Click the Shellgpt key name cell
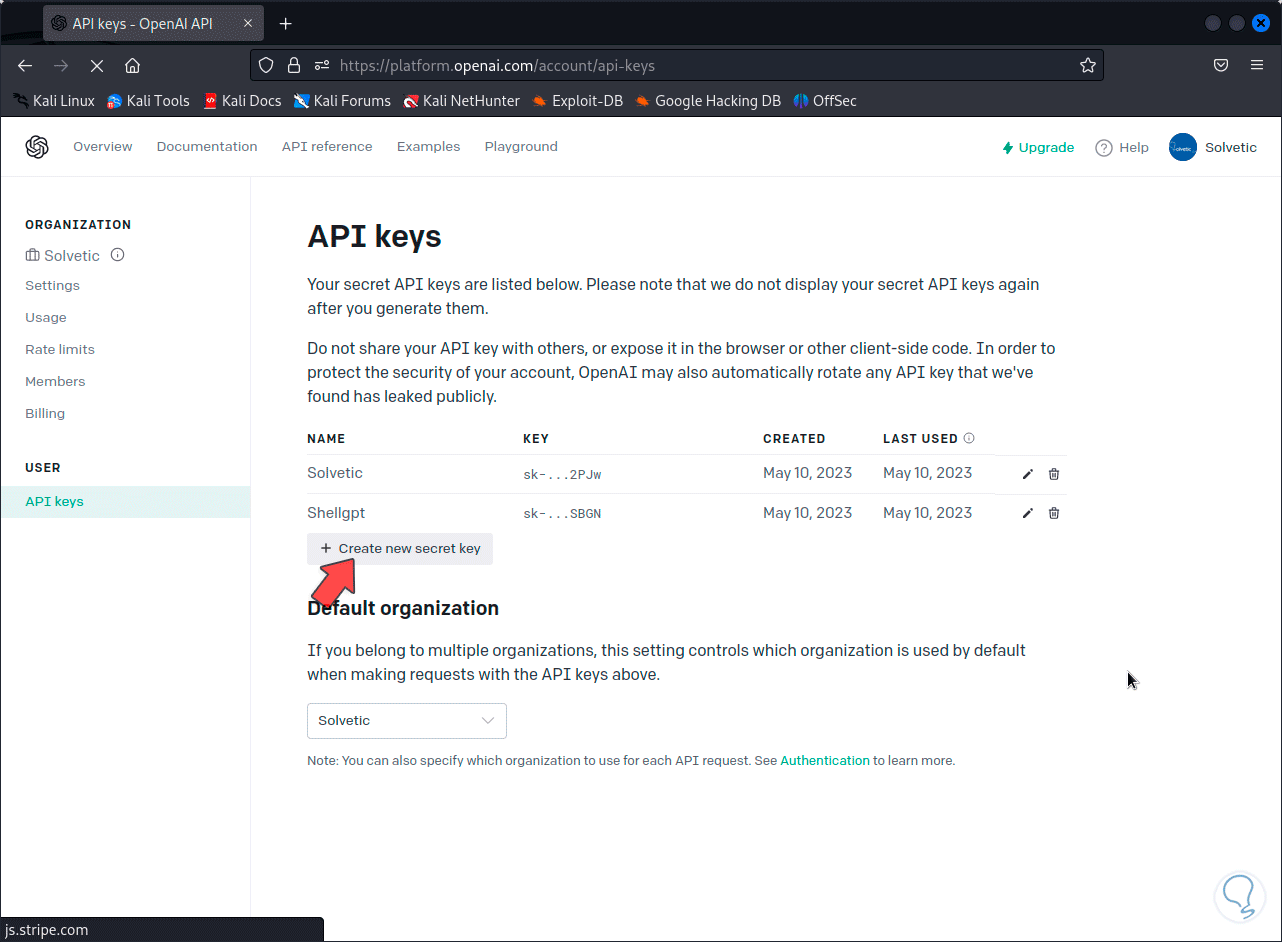 (336, 513)
